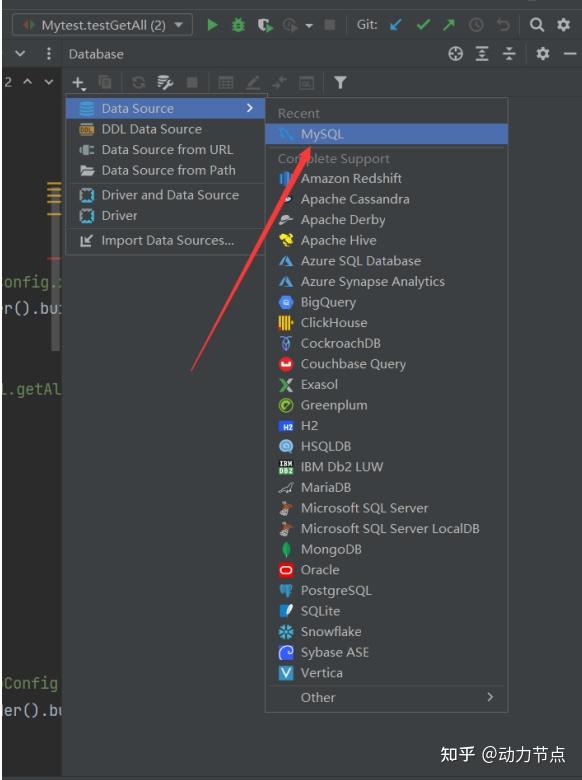Choose Data Source from URL
The width and height of the screenshot is (582, 780).
(x=165, y=149)
